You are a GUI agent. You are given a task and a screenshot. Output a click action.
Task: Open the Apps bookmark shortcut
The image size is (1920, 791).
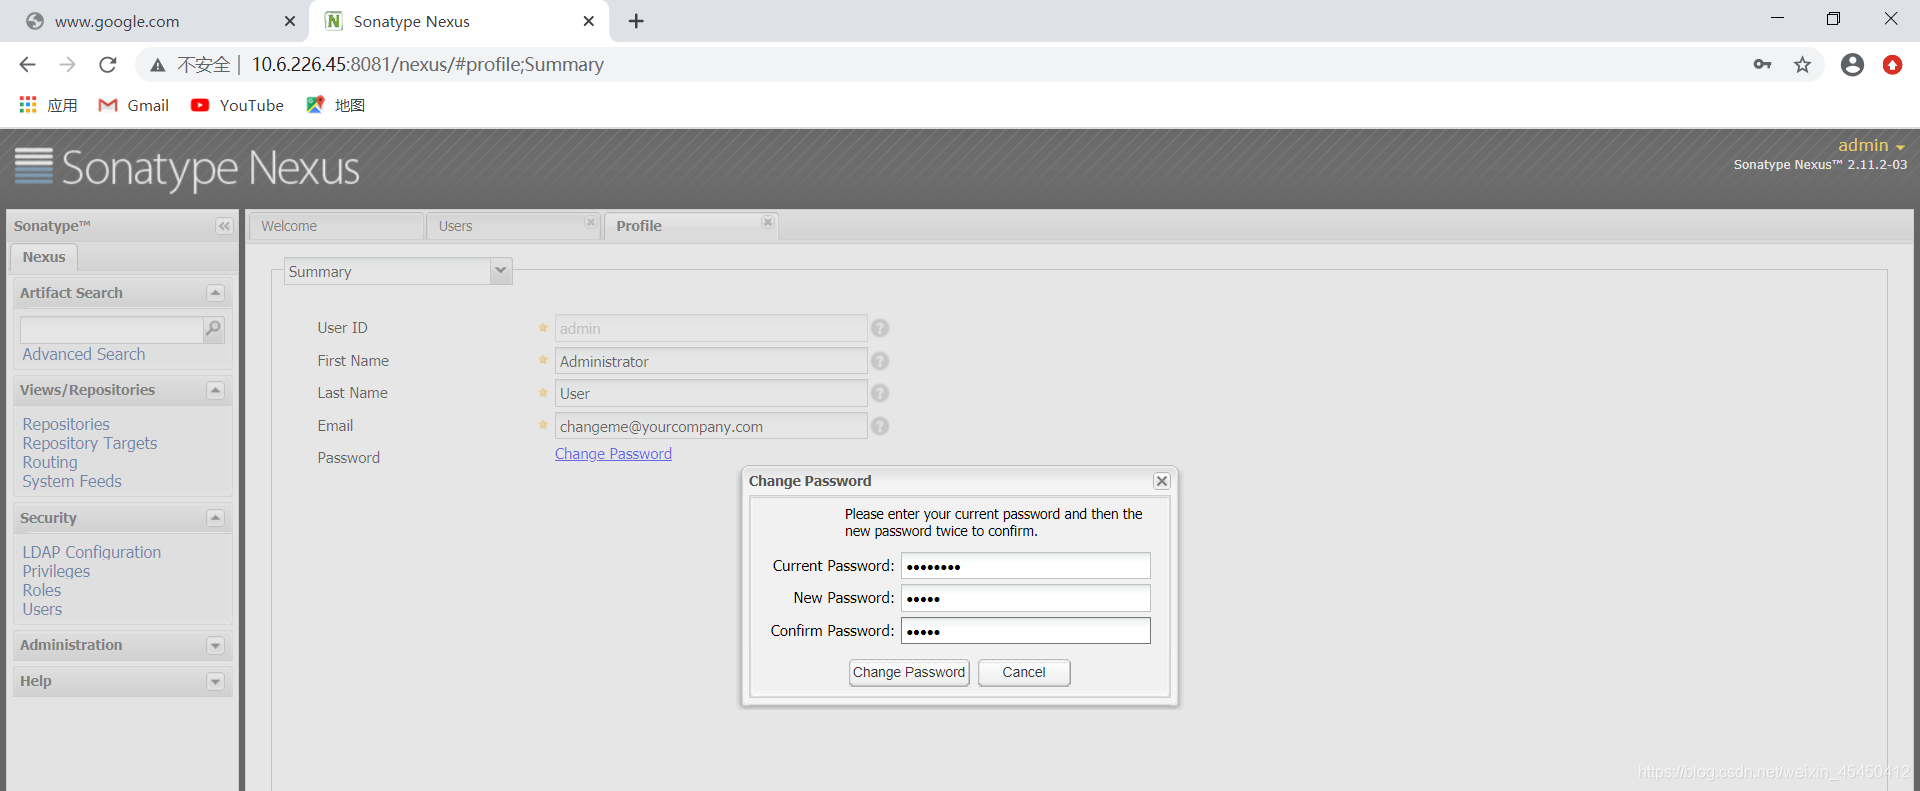48,105
